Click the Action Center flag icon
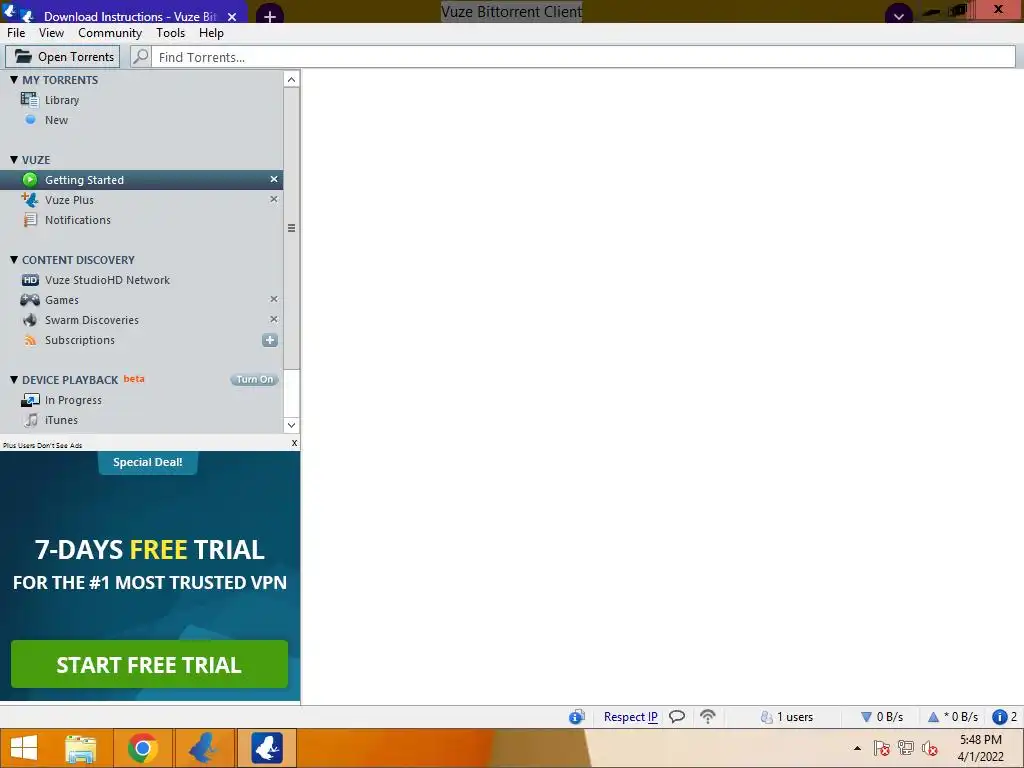Viewport: 1024px width, 768px height. tap(881, 748)
